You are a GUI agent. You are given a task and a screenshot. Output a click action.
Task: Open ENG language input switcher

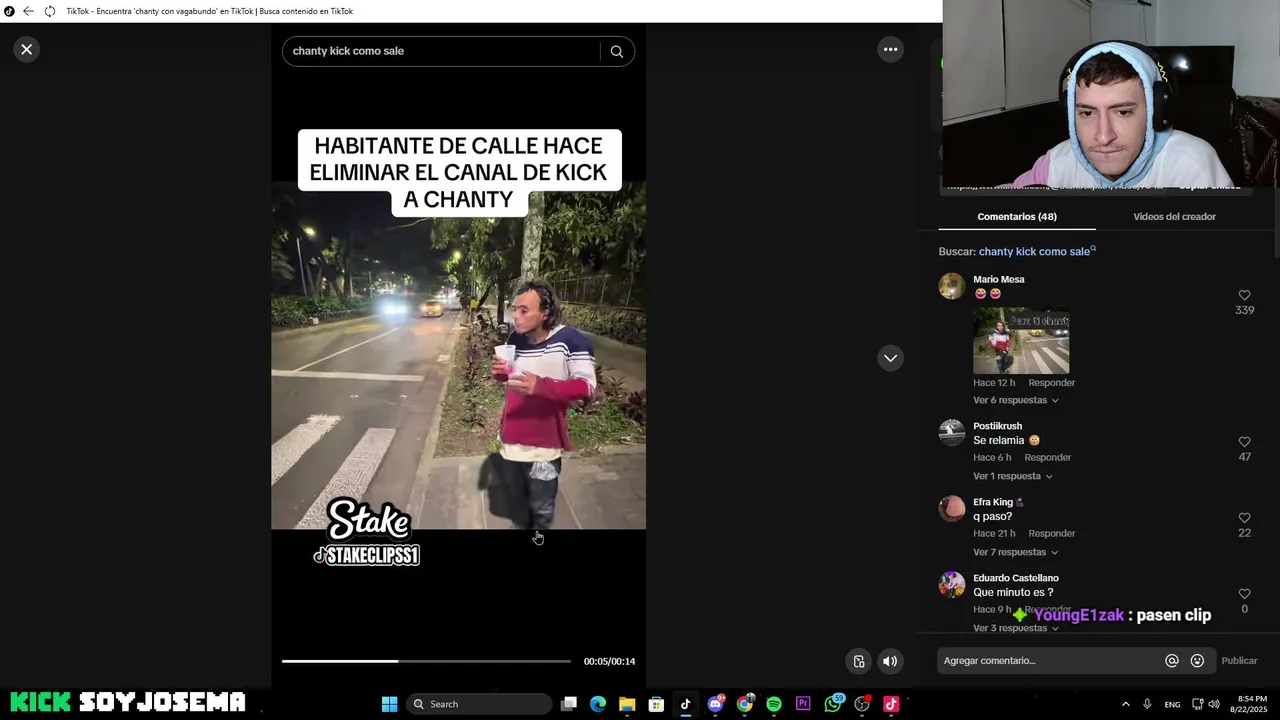coord(1172,704)
